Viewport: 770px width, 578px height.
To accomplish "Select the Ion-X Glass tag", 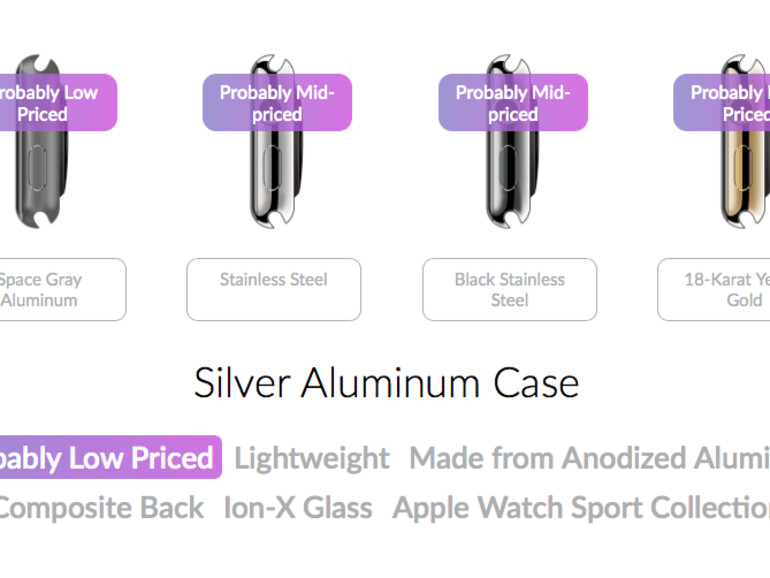I will (x=298, y=508).
